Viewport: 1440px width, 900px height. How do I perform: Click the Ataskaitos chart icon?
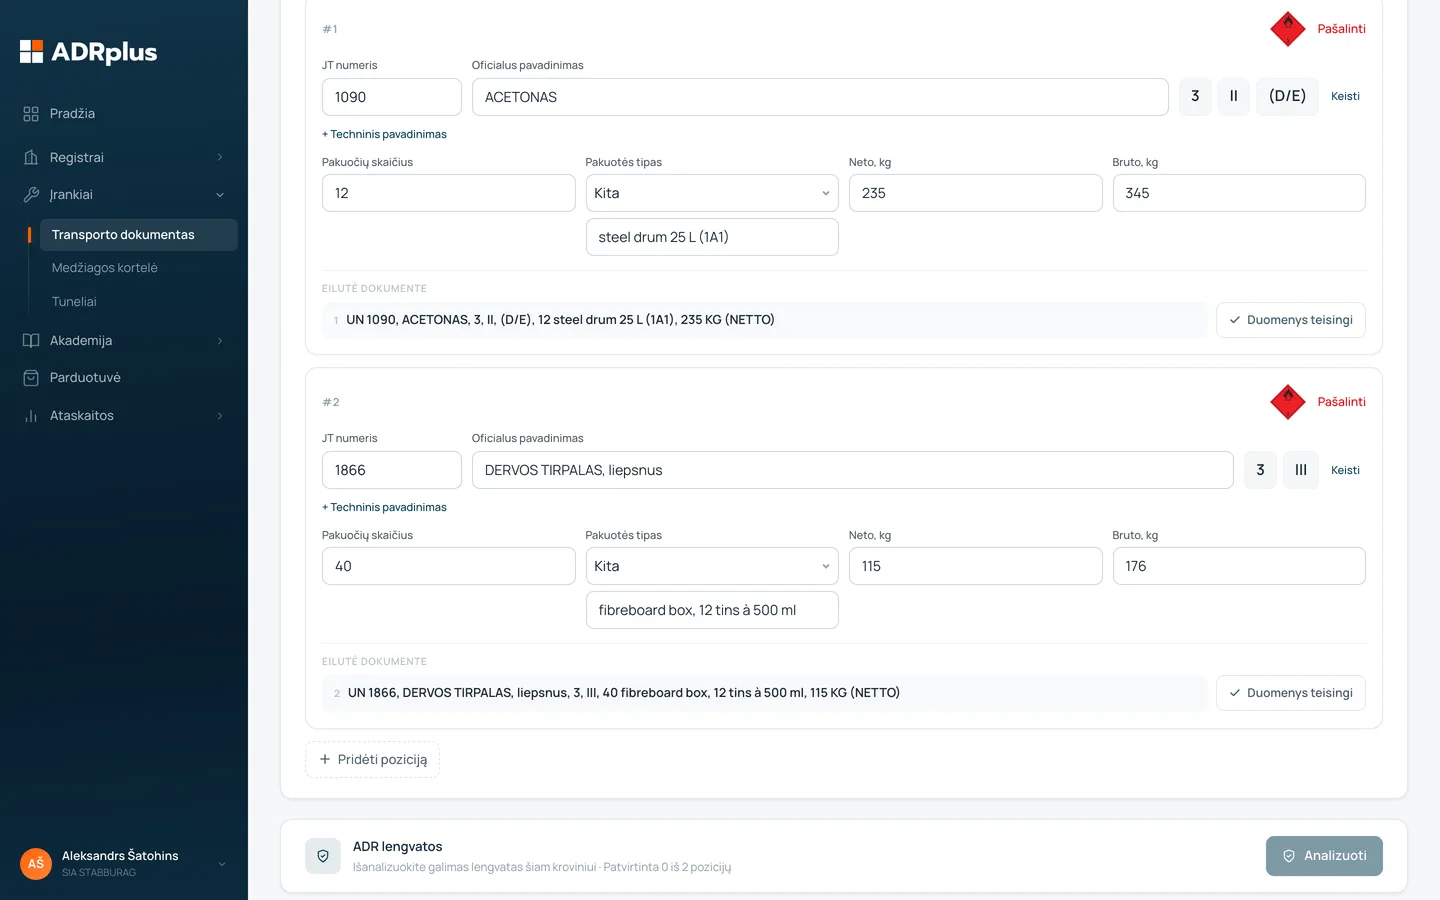(x=31, y=416)
